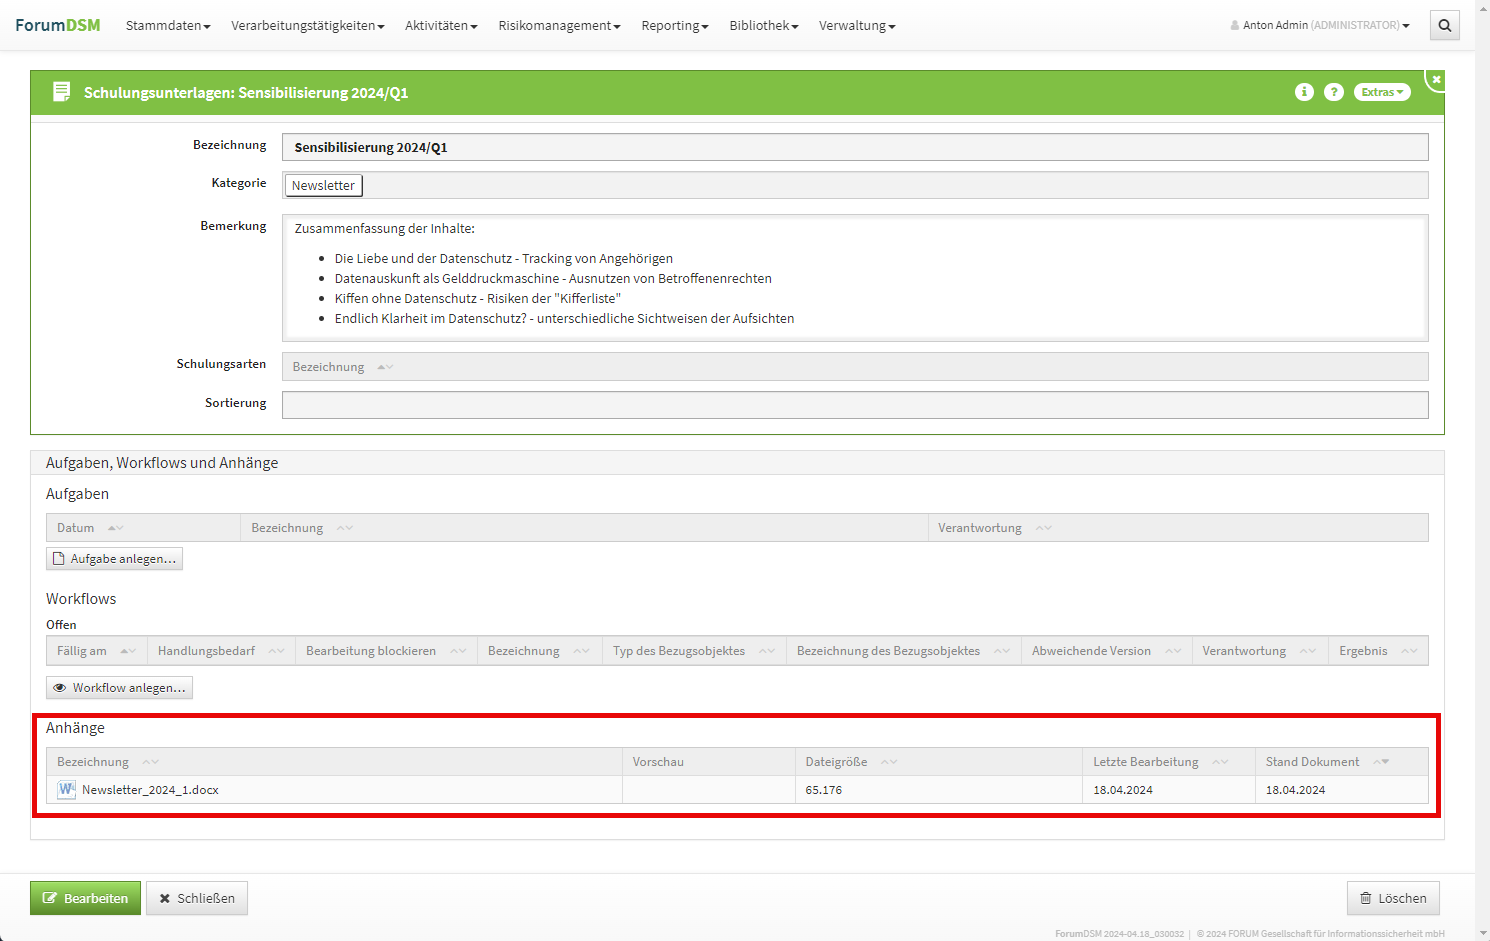Sort tasks by Datum column arrows
Screen dimensions: 1490x941
[x=115, y=528]
